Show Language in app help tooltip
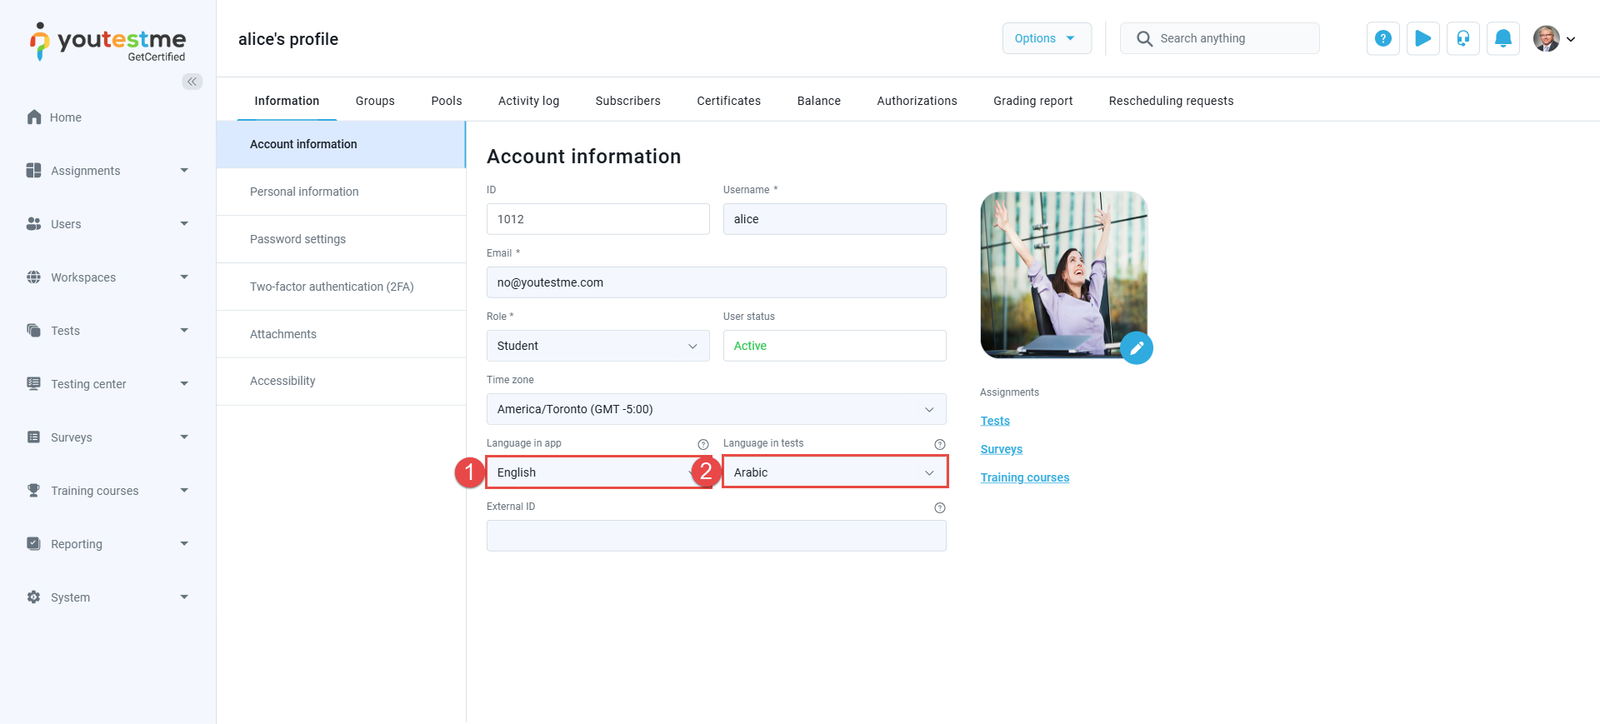 coord(703,444)
